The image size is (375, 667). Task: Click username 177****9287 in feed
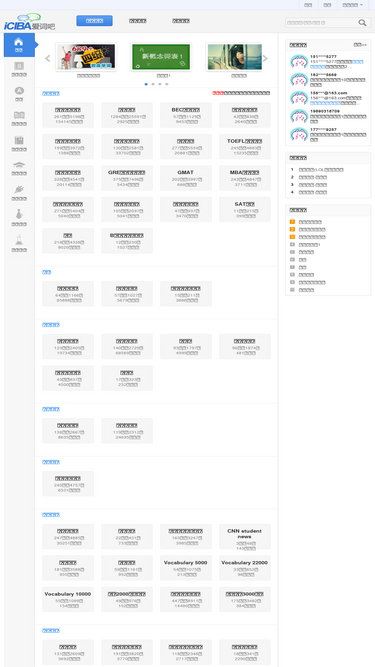tap(323, 129)
